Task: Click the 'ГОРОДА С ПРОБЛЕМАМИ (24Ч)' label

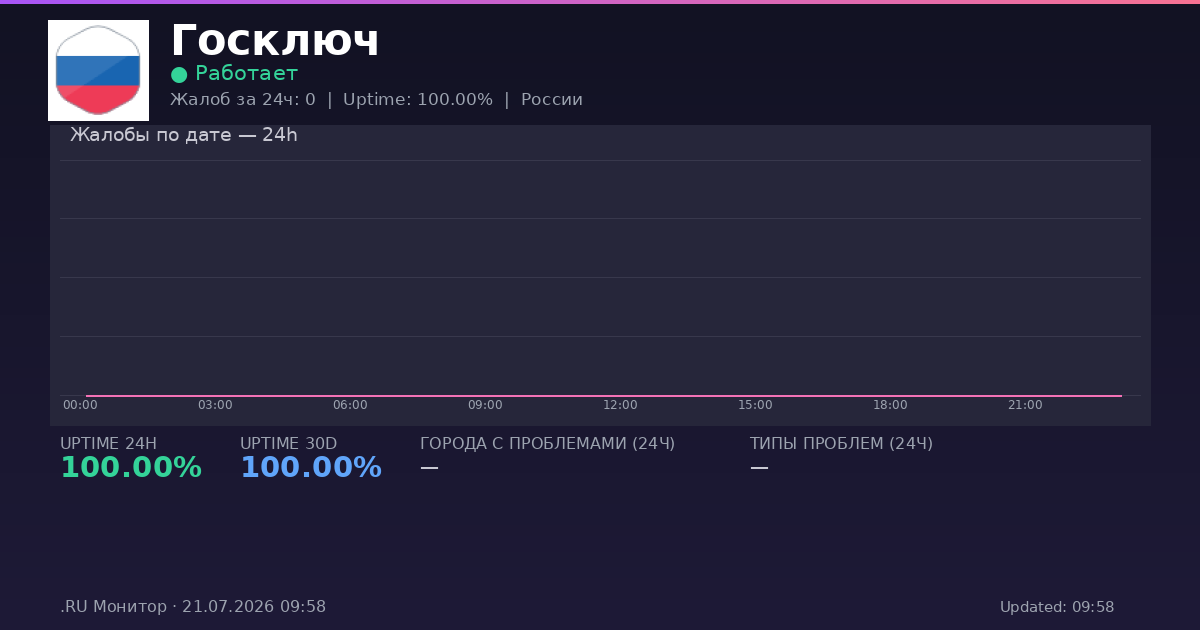Action: (547, 444)
